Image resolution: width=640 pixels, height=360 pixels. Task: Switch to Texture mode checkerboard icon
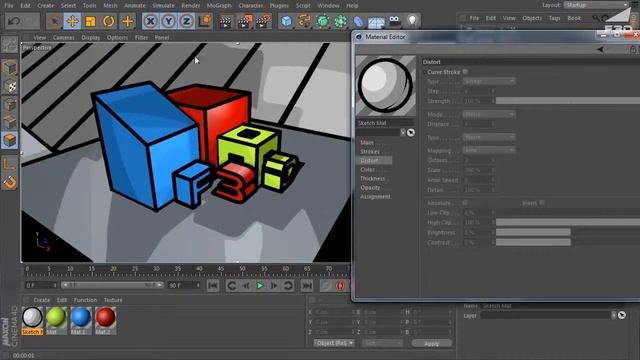[x=9, y=86]
